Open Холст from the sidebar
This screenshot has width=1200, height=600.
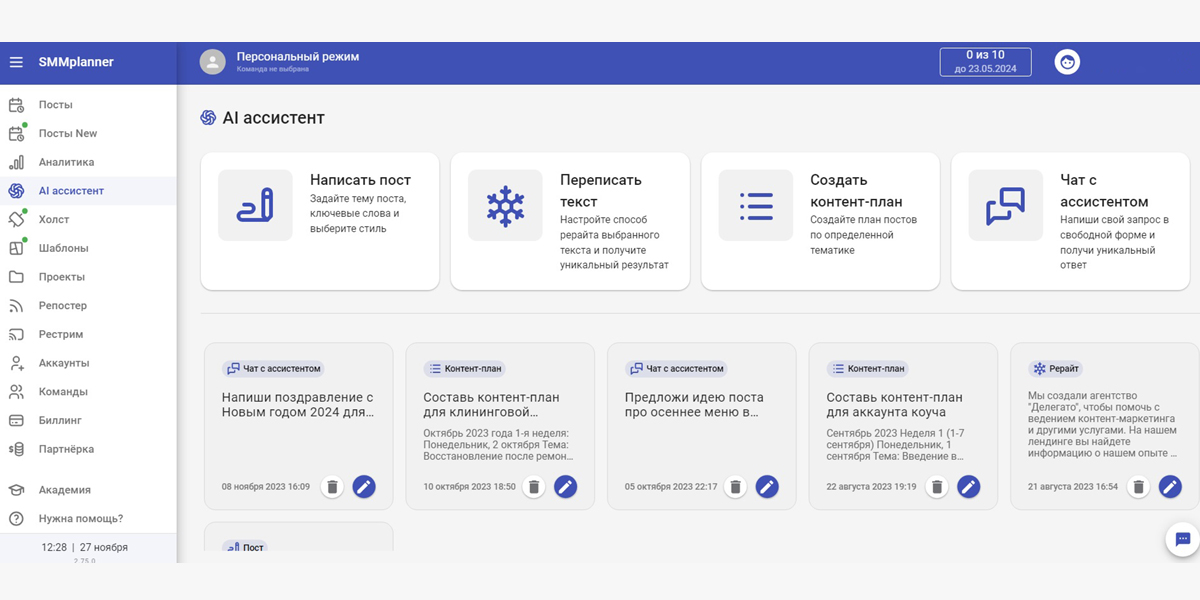pyautogui.click(x=54, y=219)
